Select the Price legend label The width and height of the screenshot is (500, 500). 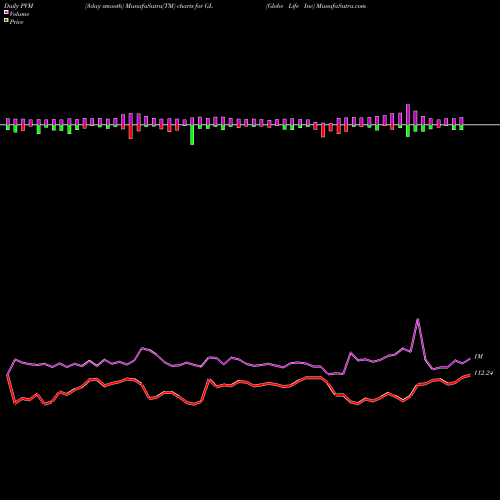click(16, 22)
